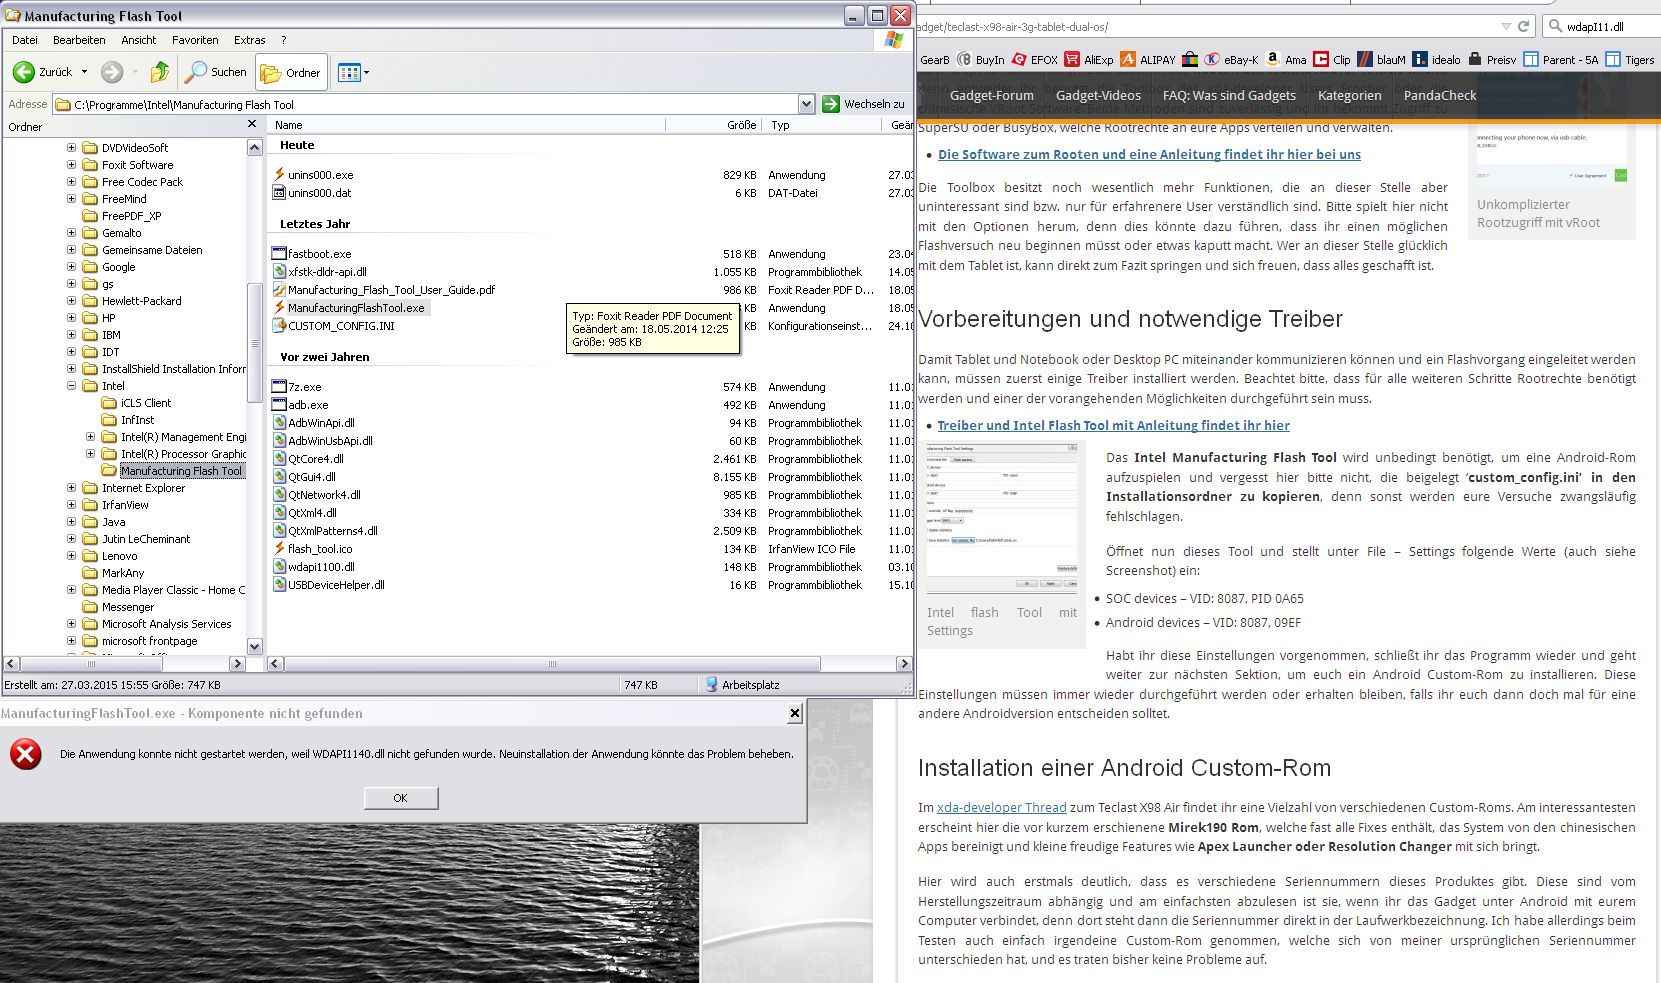Sort files by Typ column header
Screen dimensions: 1661x983
(x=824, y=125)
